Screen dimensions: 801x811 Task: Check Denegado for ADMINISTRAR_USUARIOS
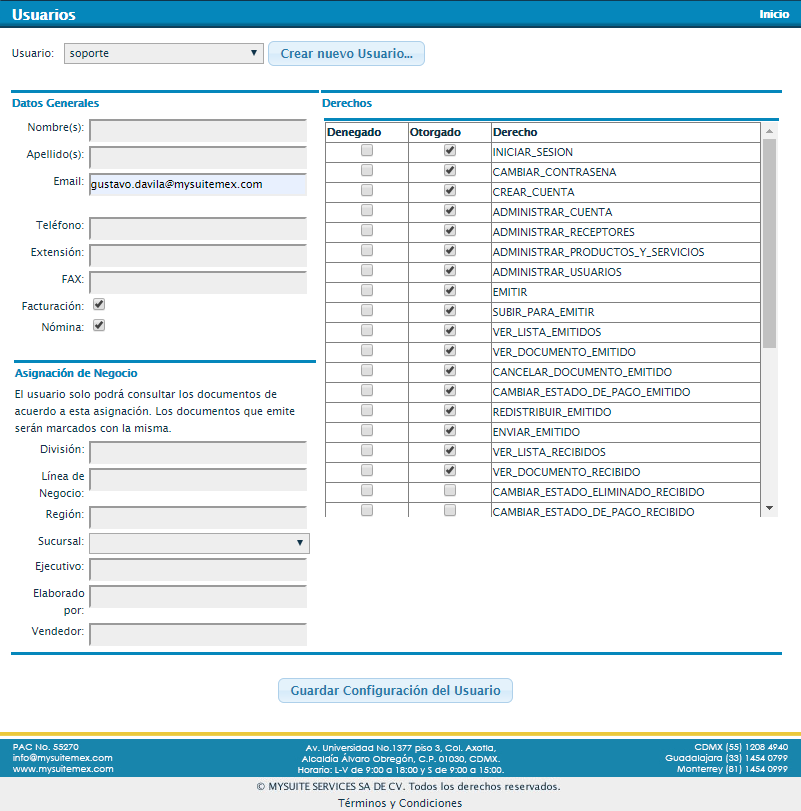367,271
